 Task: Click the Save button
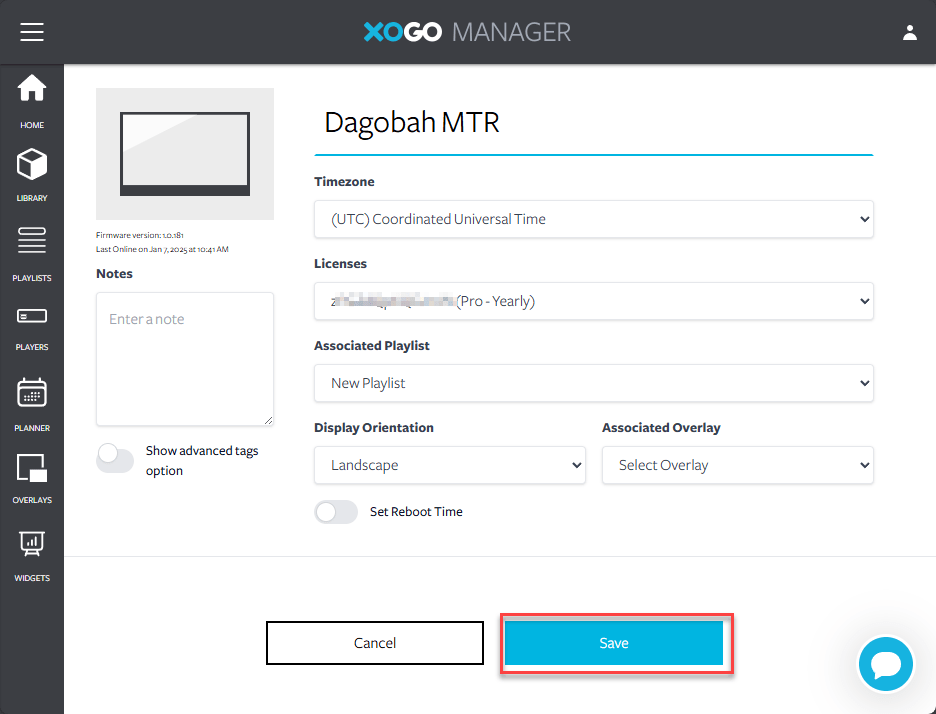point(613,643)
